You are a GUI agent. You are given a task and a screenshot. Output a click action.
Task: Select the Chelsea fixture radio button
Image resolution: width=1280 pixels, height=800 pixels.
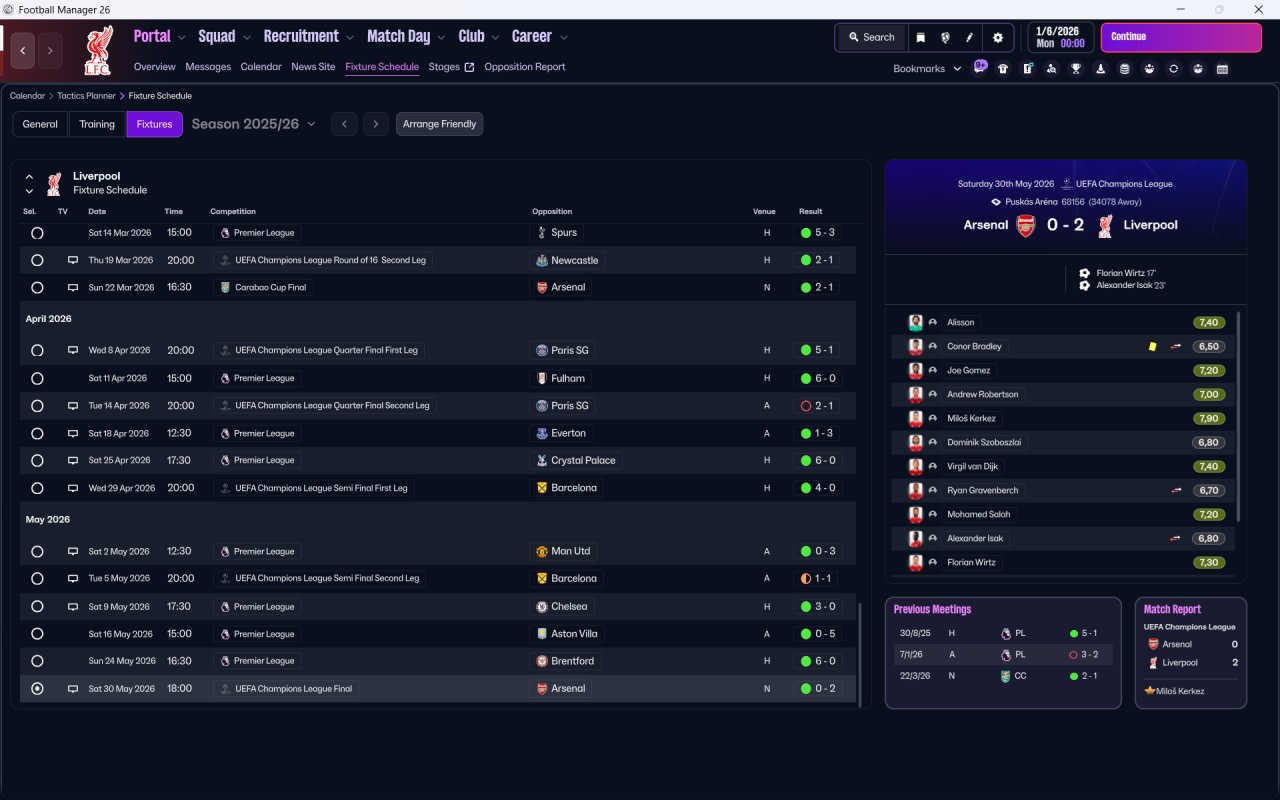tap(37, 607)
